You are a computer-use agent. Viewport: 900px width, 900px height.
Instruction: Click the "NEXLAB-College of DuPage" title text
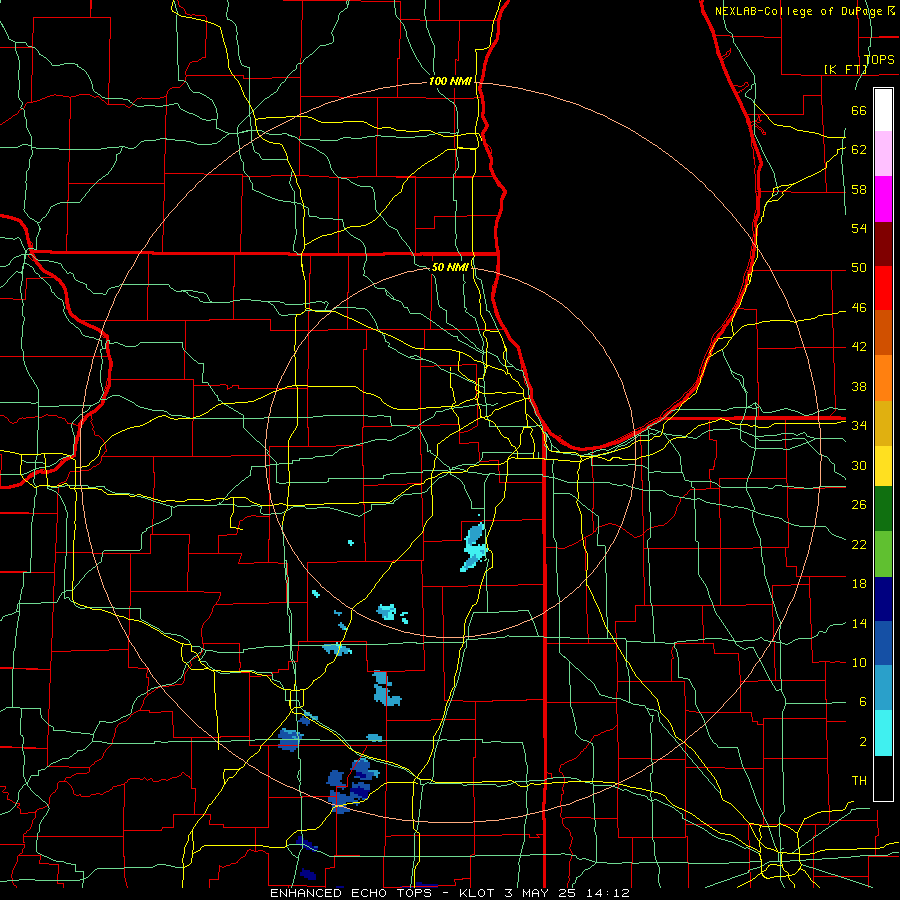point(801,11)
